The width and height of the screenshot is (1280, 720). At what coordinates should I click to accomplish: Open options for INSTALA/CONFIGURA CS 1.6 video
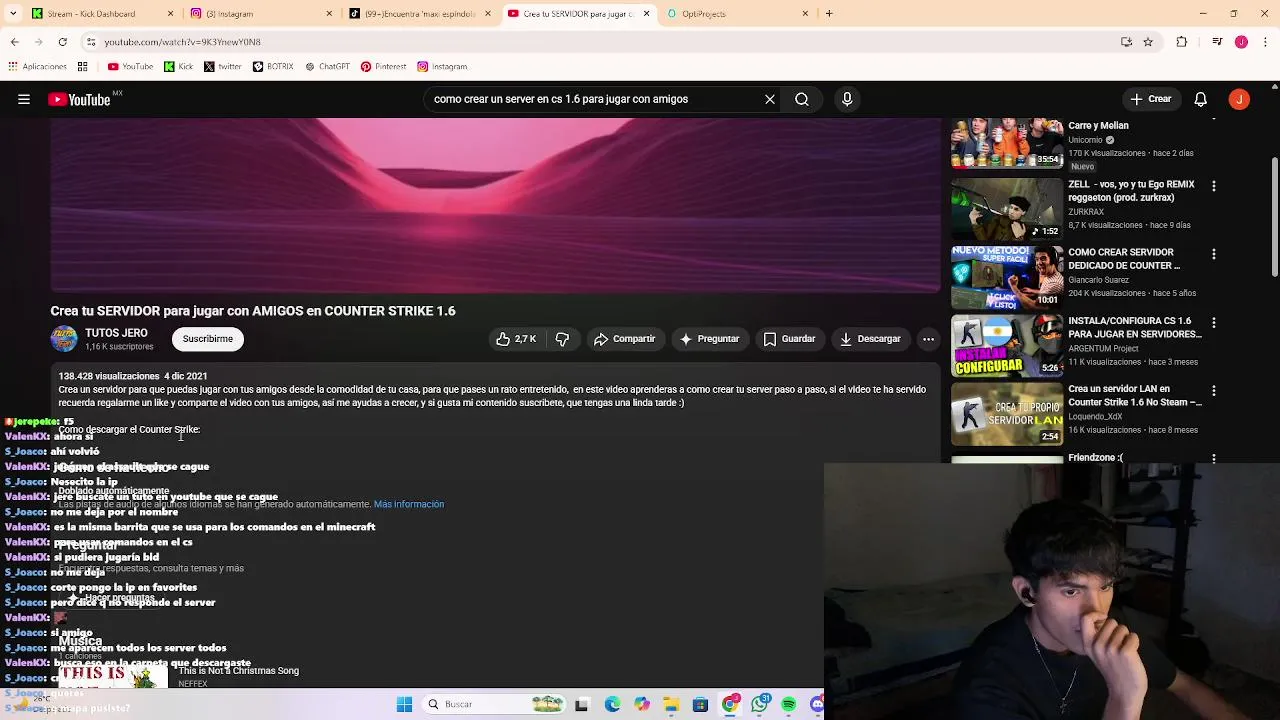1214,323
